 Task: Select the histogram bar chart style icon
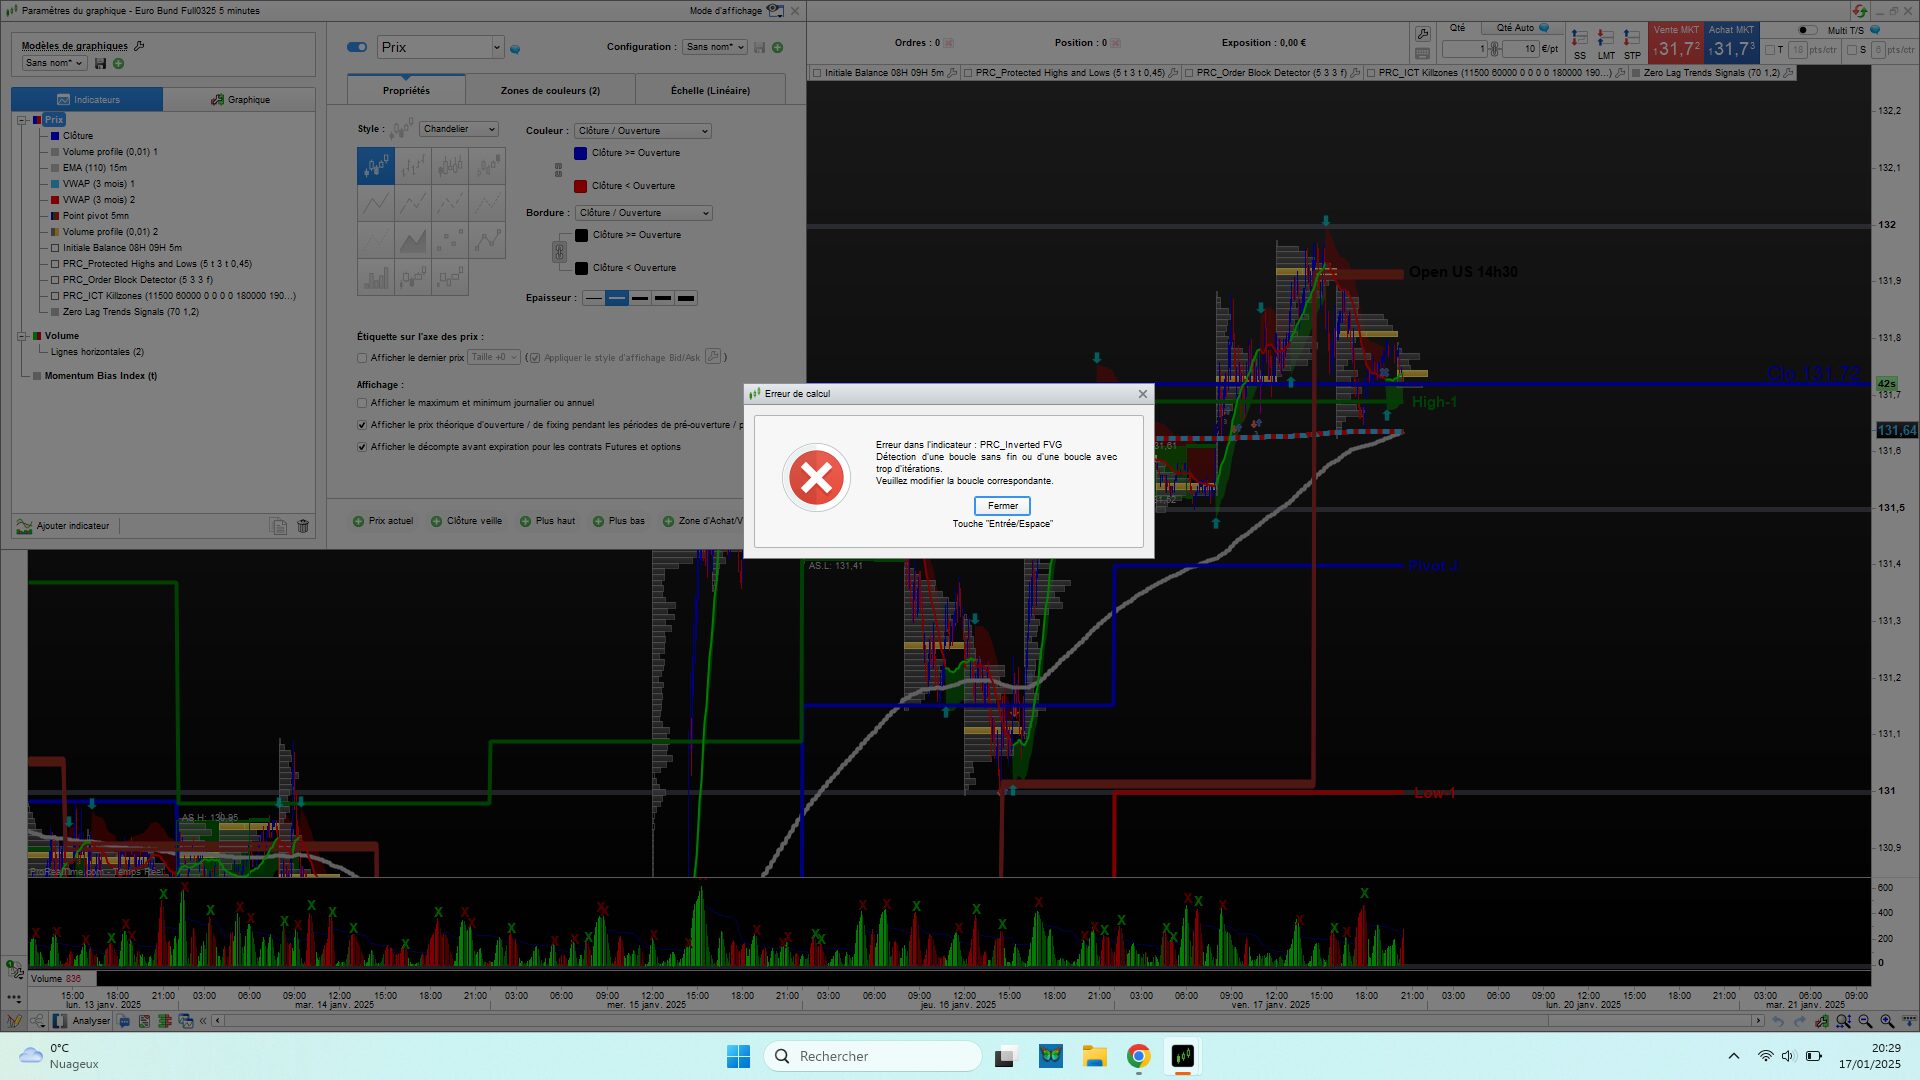click(x=375, y=278)
